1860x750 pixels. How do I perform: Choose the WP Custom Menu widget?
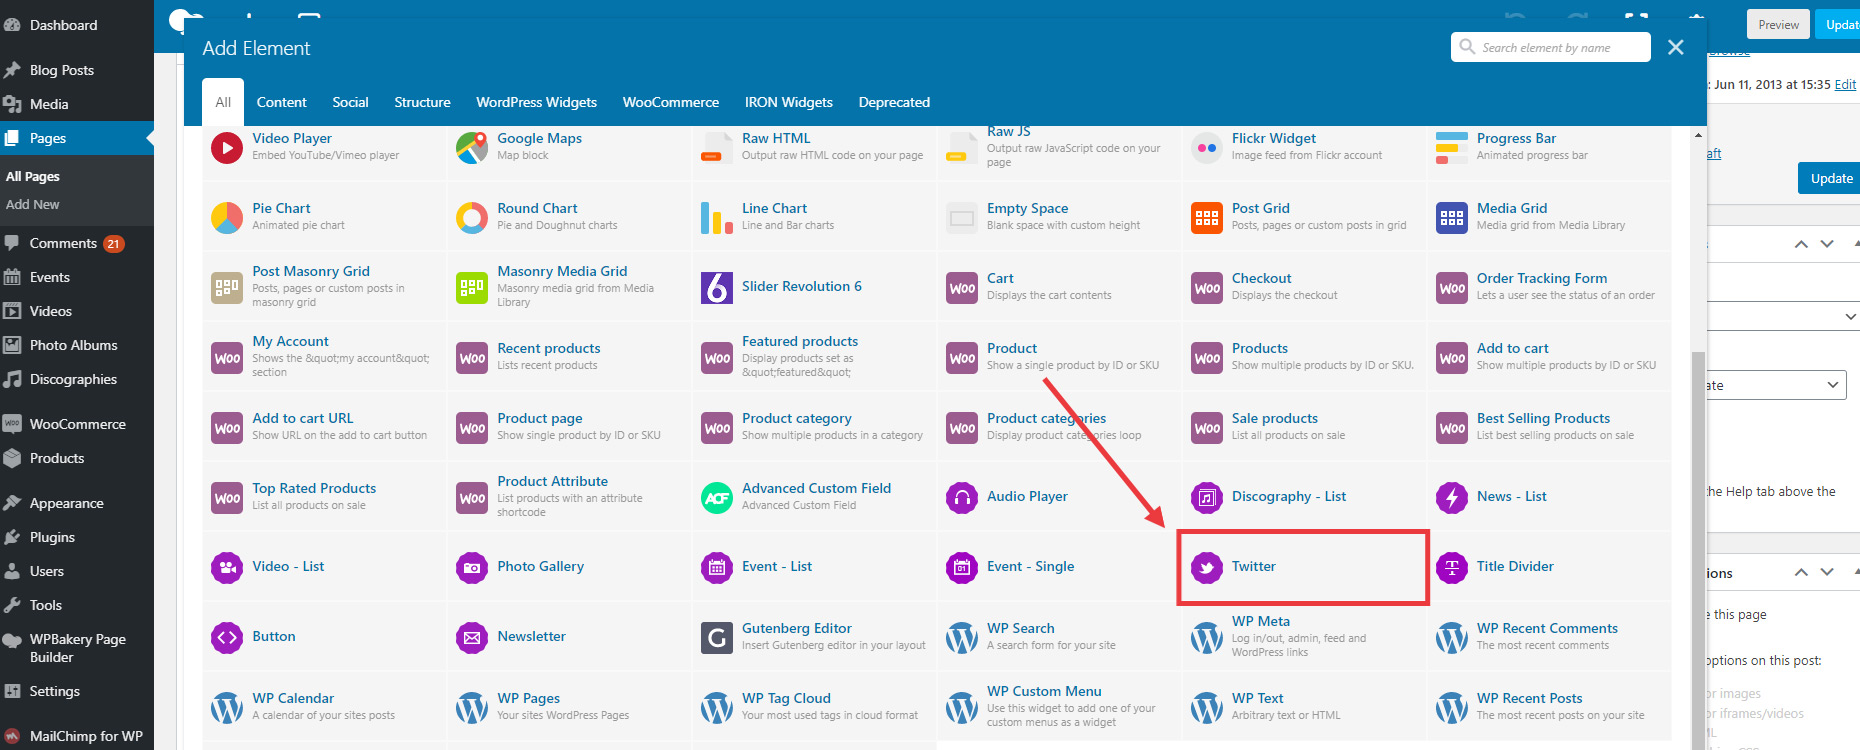[x=1060, y=706]
